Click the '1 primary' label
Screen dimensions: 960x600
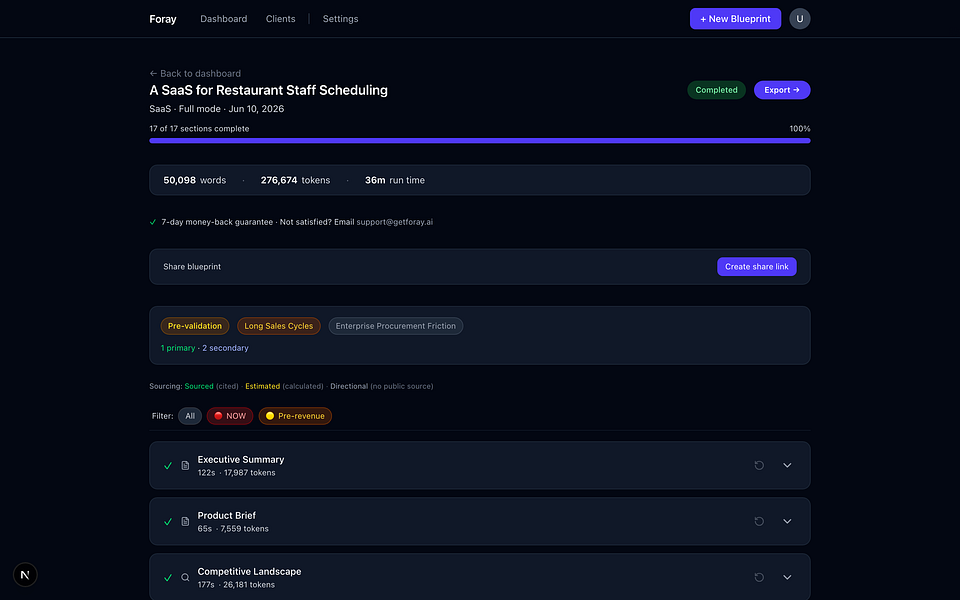(178, 348)
